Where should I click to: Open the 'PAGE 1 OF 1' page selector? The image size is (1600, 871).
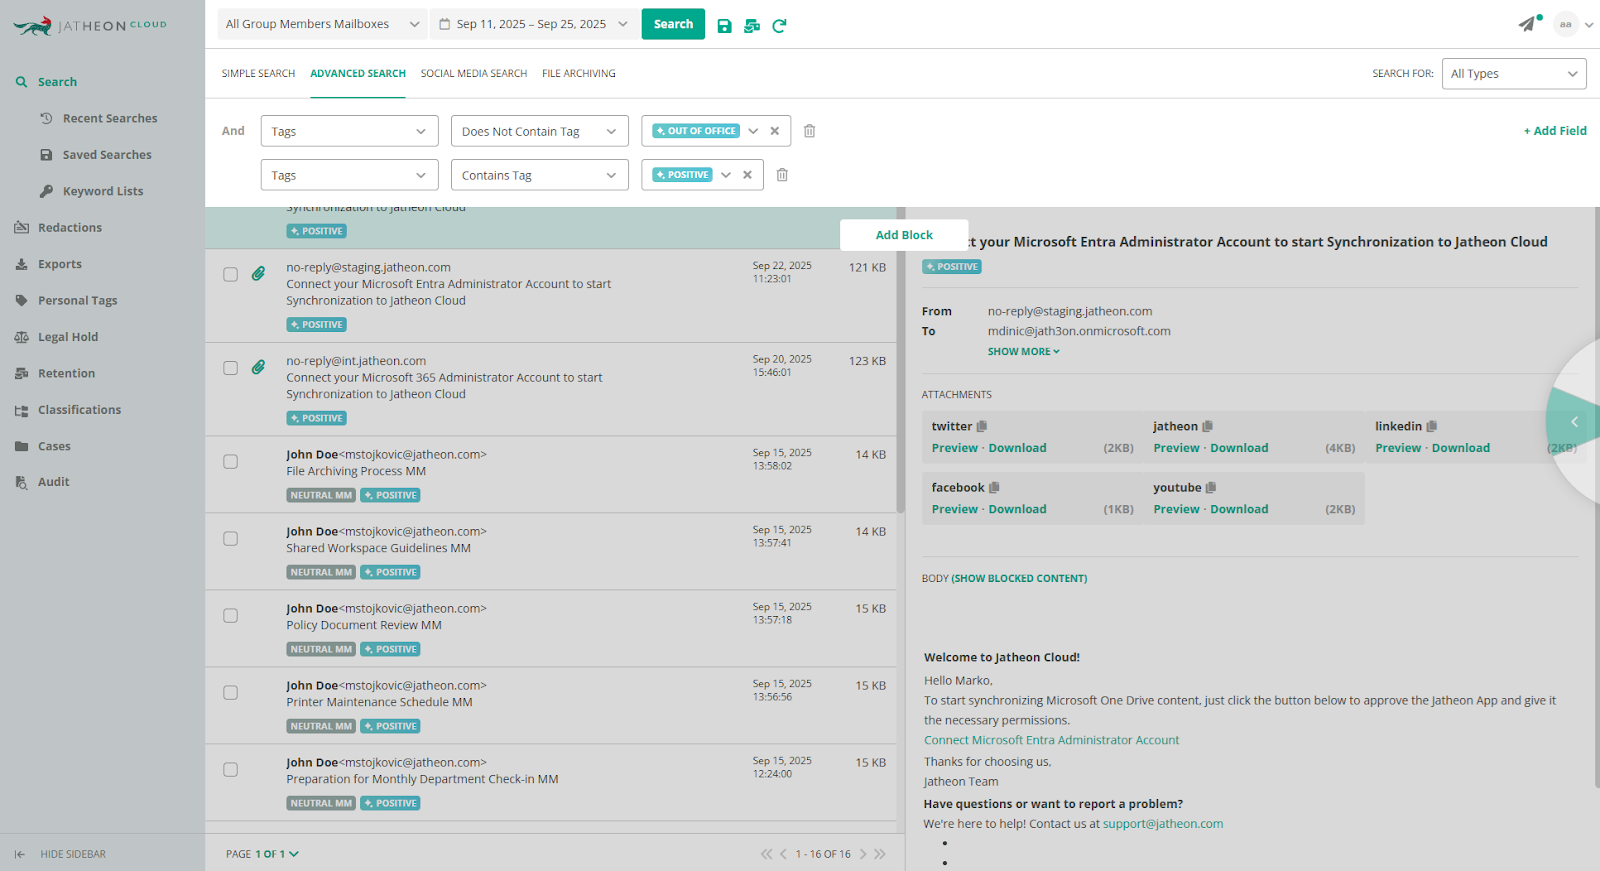point(263,854)
